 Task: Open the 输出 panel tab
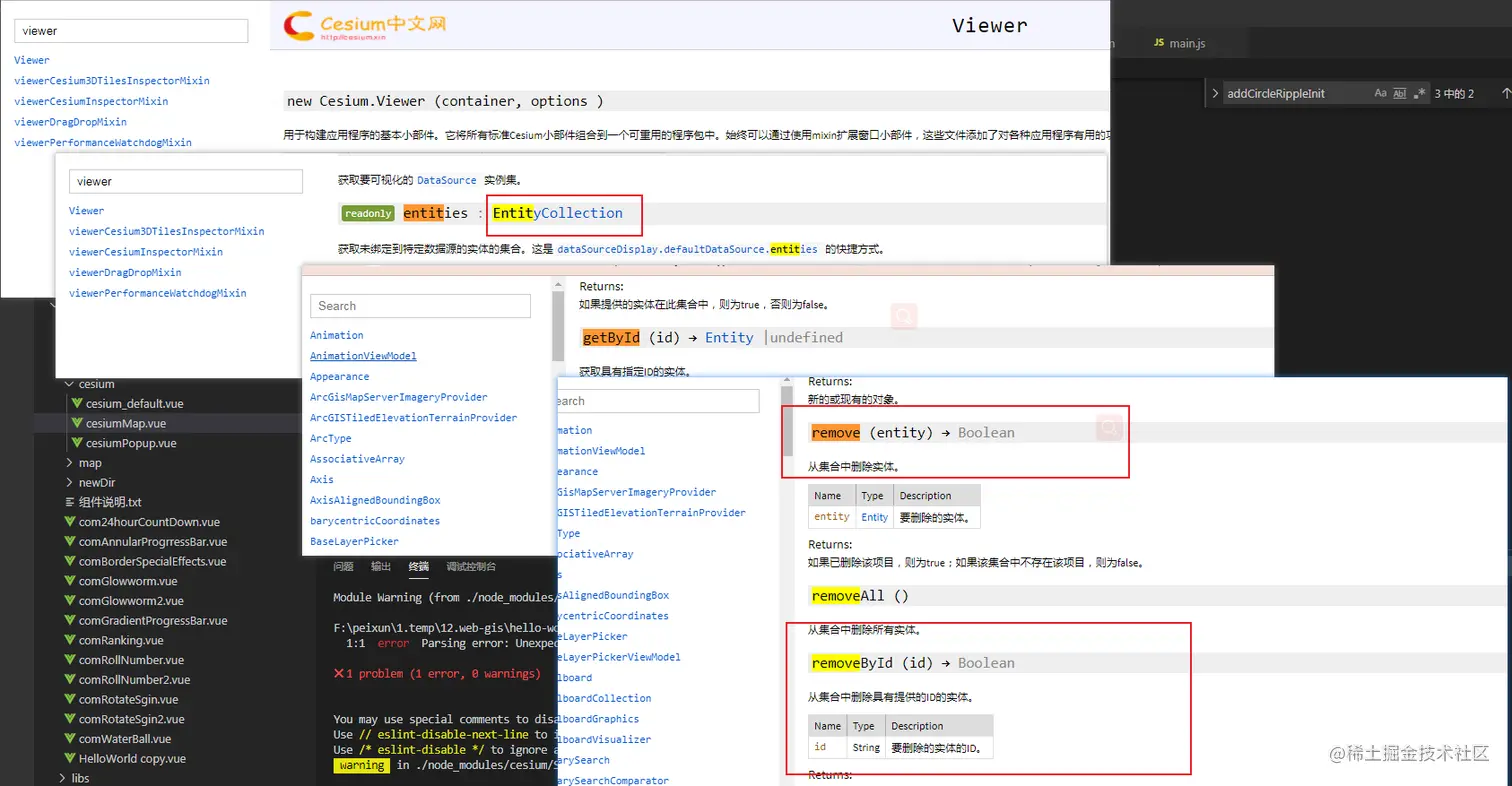pyautogui.click(x=381, y=566)
